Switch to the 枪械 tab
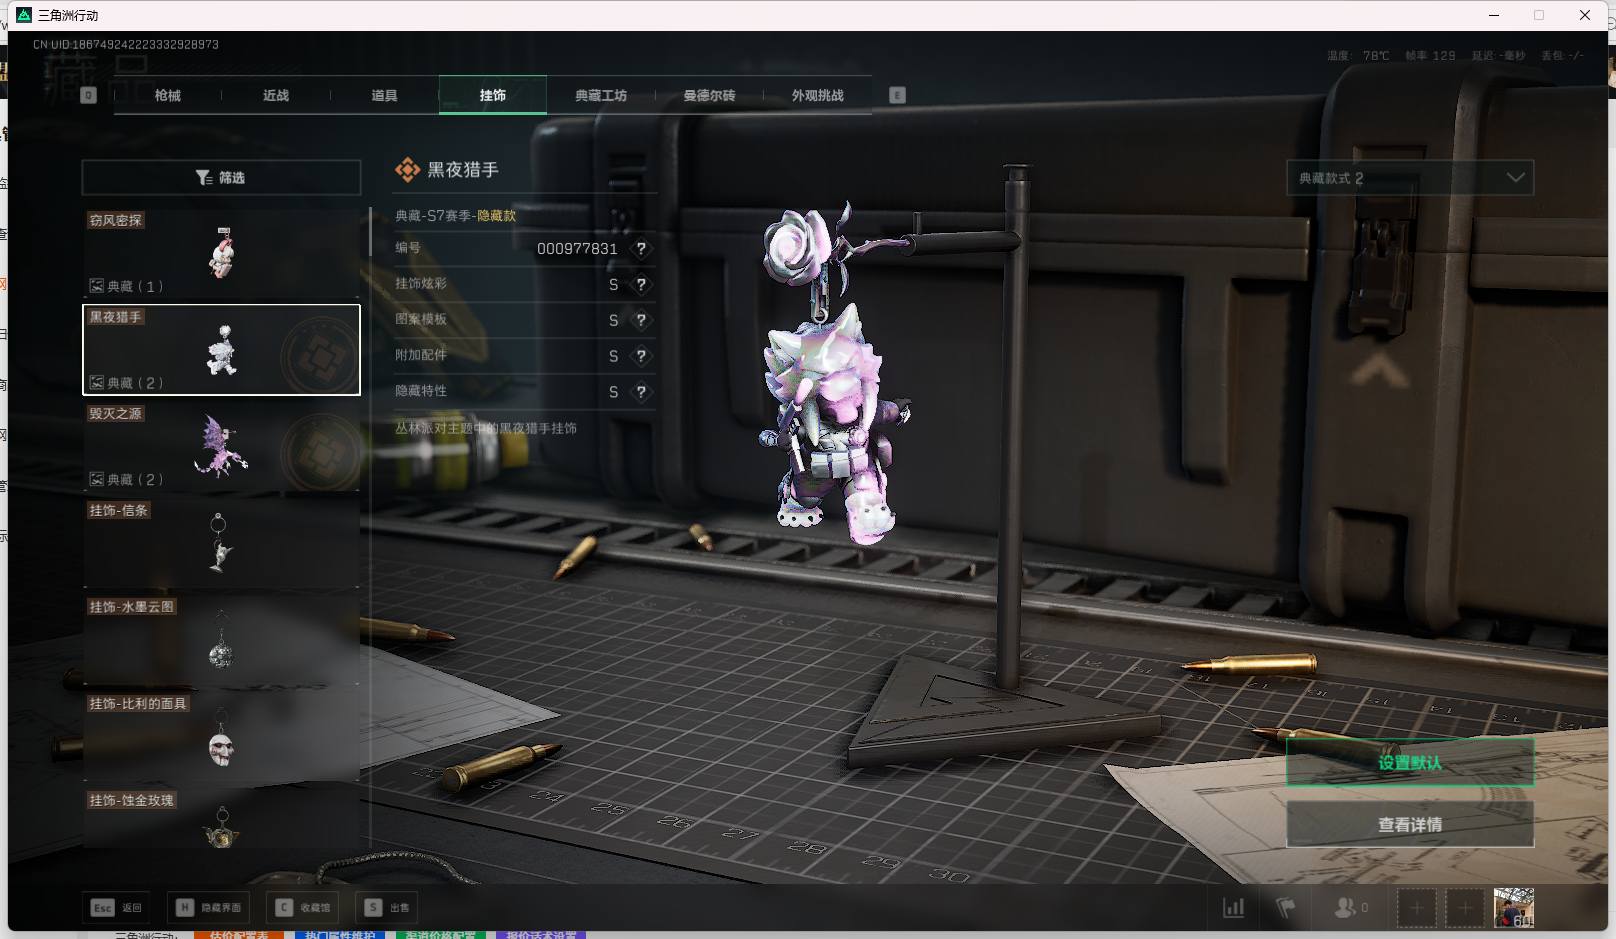 168,96
